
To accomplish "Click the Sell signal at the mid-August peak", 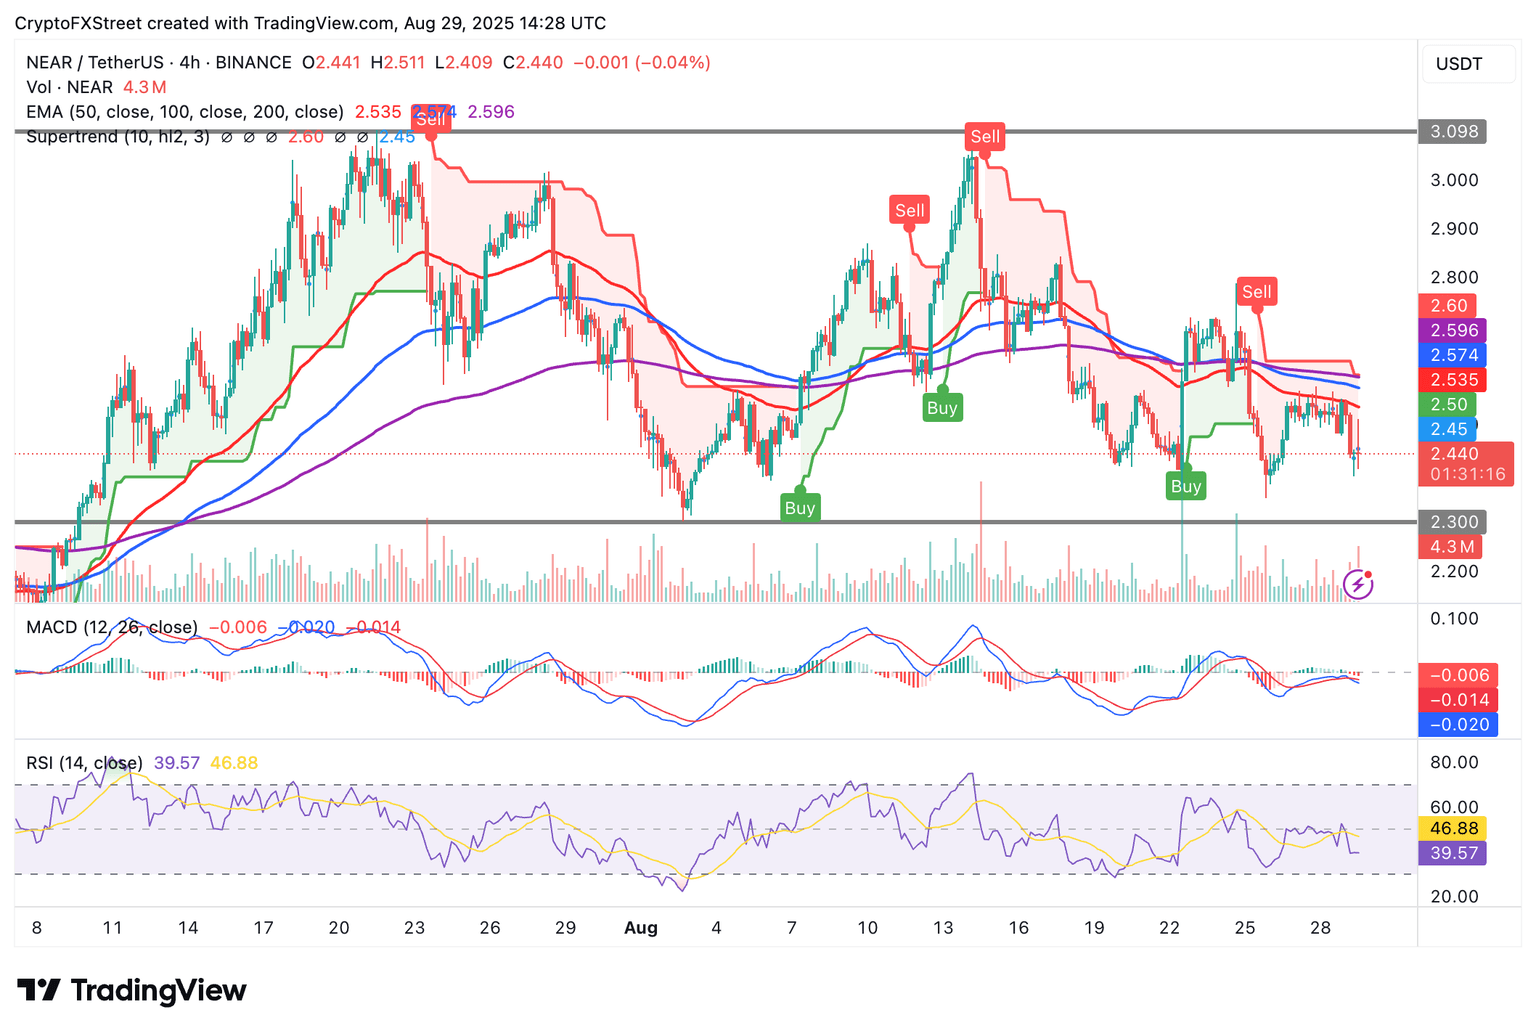I will click(x=985, y=137).
